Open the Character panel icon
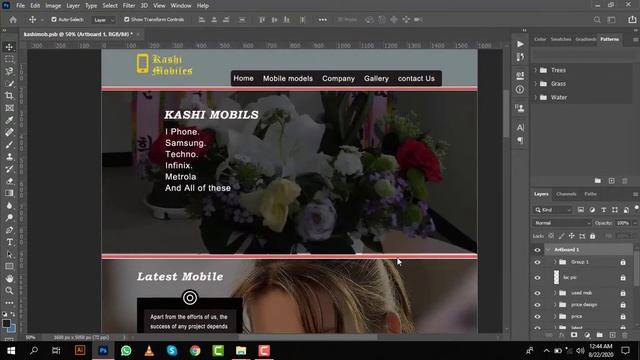This screenshot has width=640, height=360. [x=520, y=127]
